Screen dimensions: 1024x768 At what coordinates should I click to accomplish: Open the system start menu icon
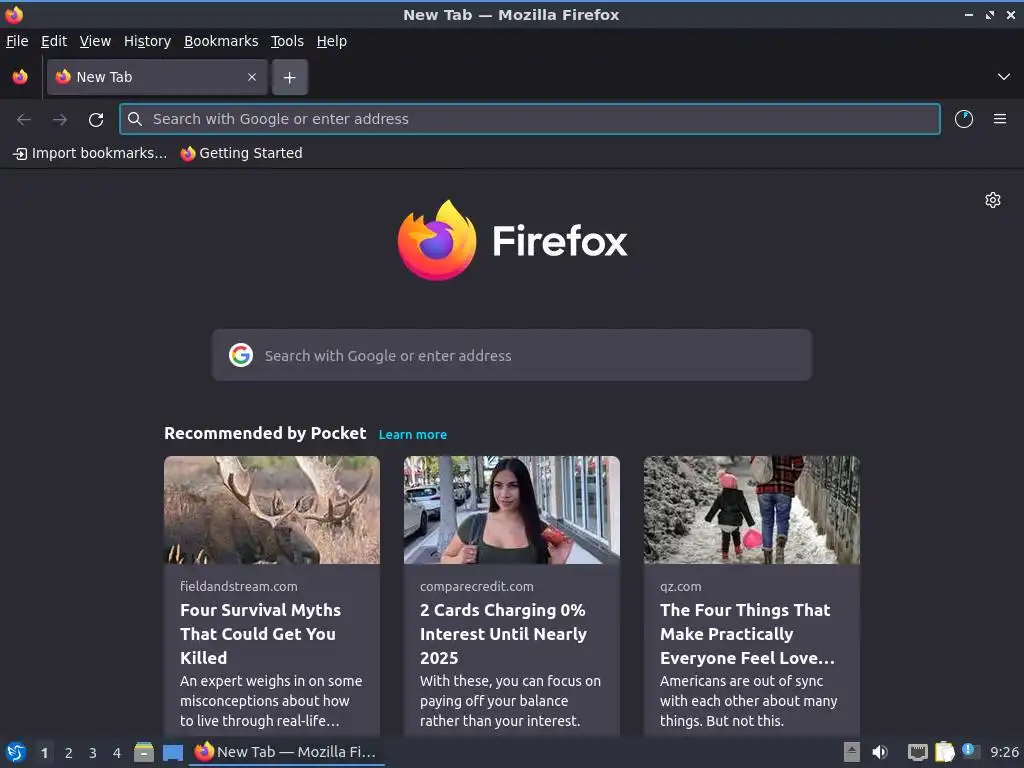(16, 752)
